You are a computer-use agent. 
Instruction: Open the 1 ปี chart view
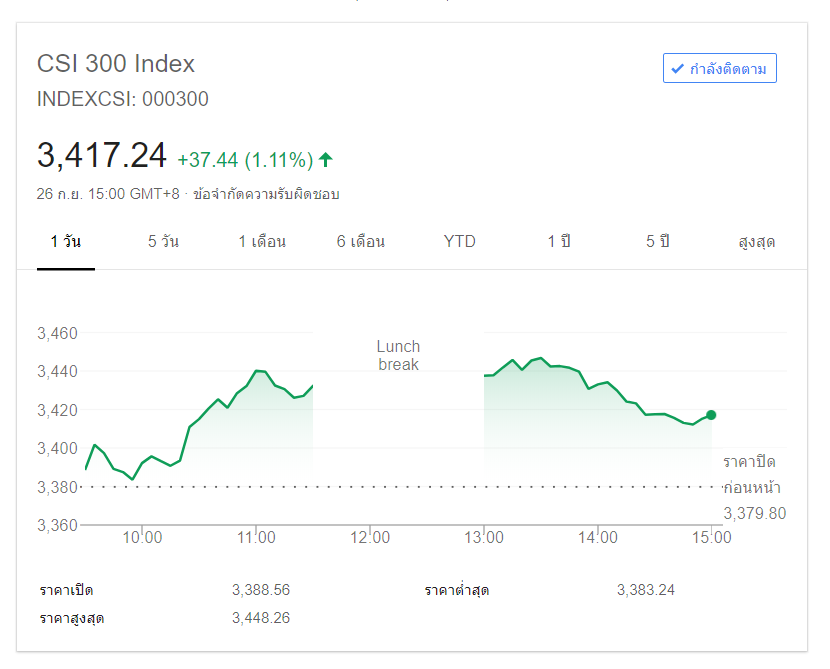(x=558, y=242)
